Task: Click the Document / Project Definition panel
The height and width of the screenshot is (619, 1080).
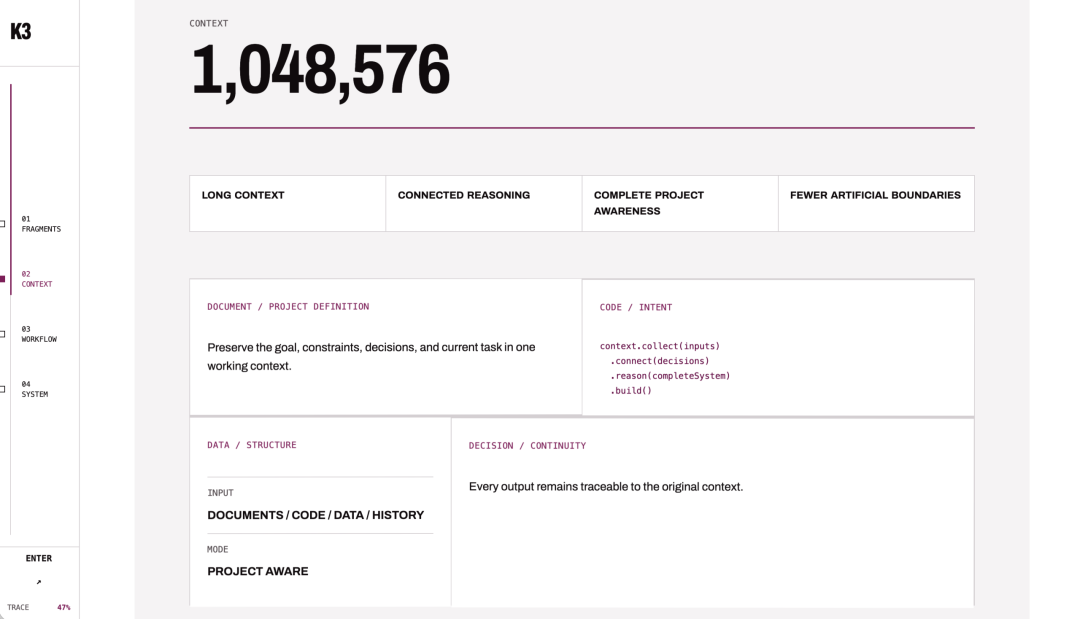Action: pyautogui.click(x=386, y=347)
